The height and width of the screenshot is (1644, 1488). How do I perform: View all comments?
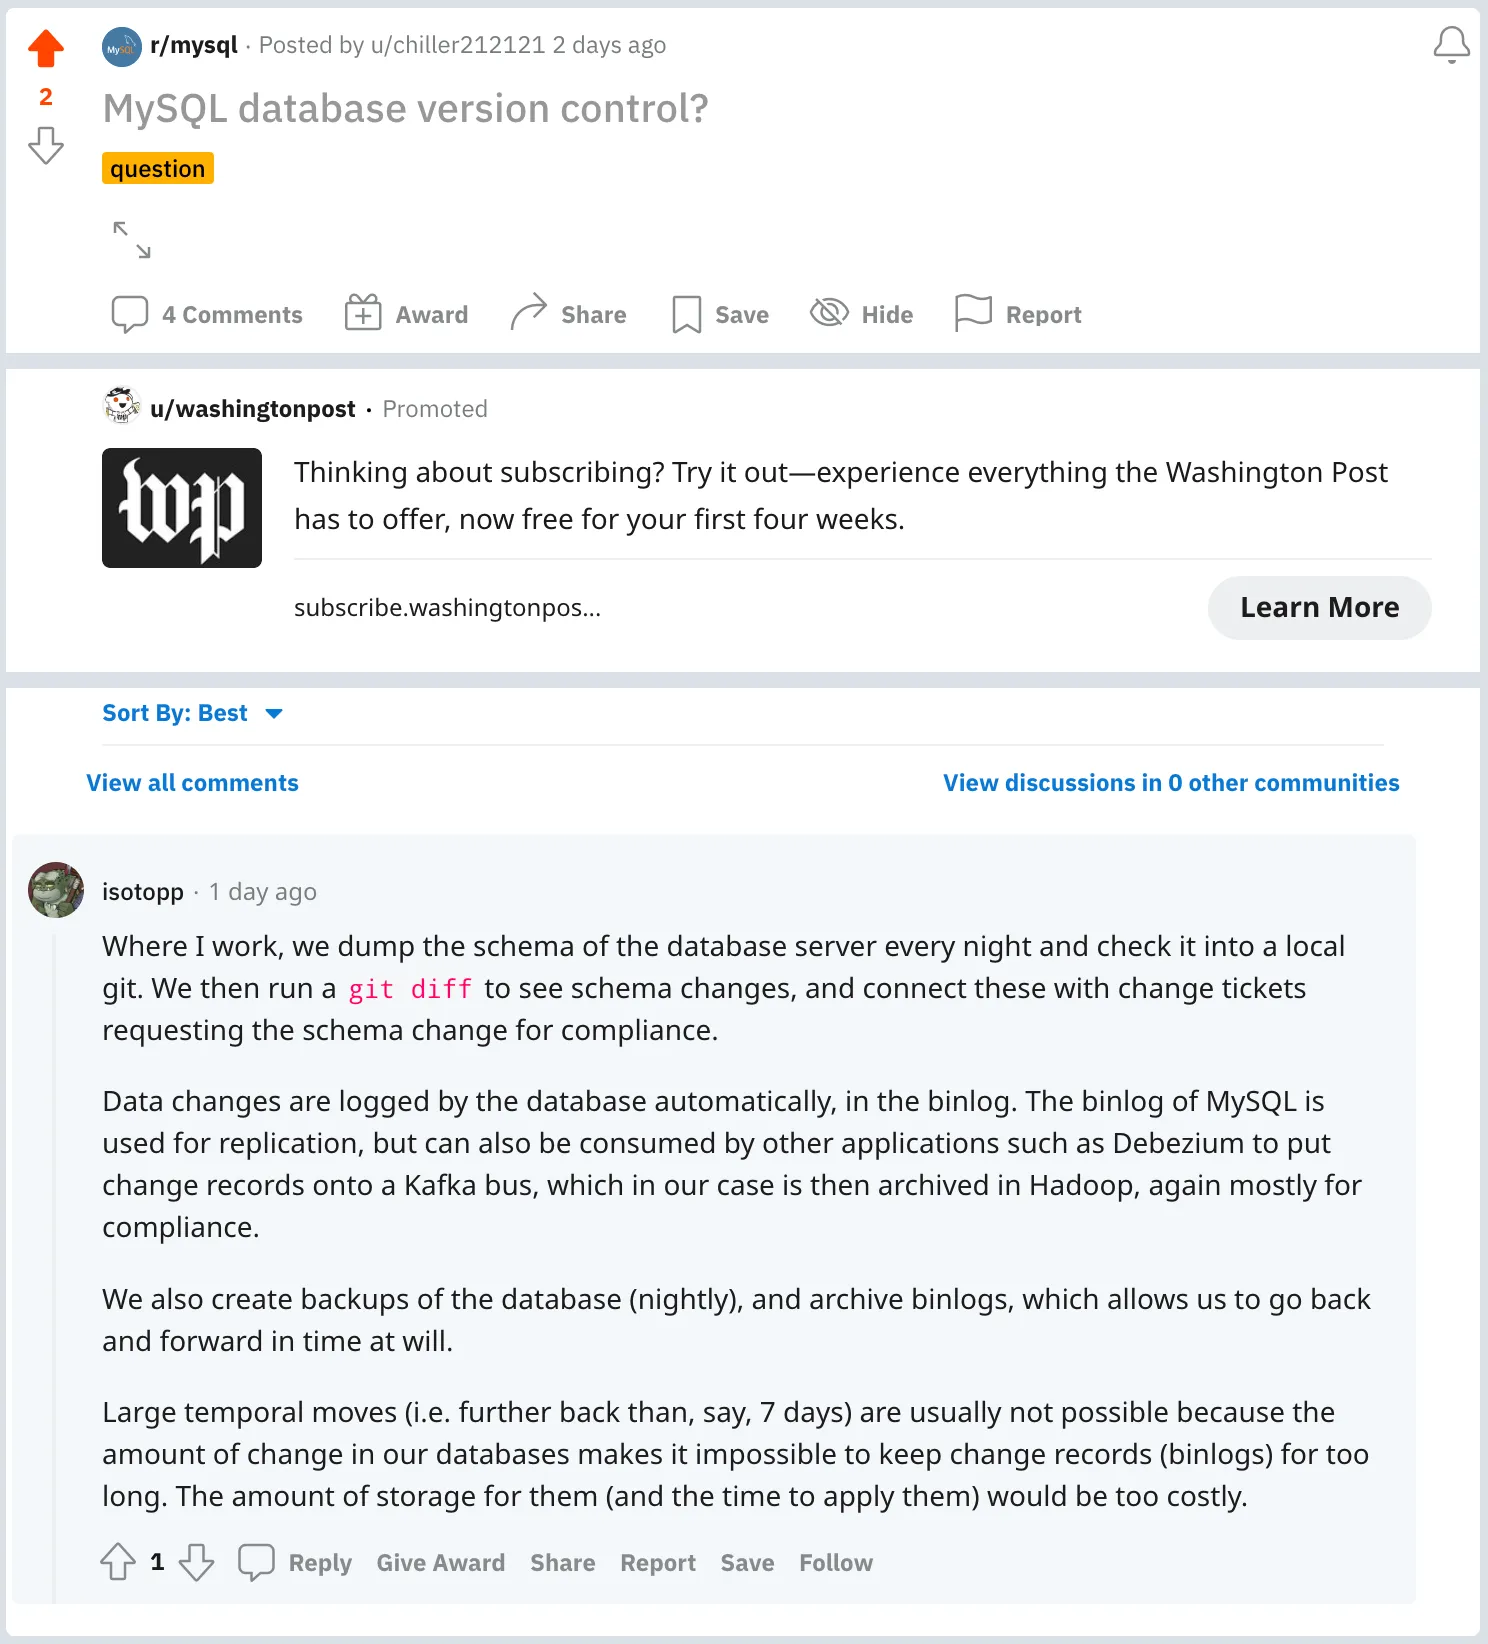pos(192,782)
